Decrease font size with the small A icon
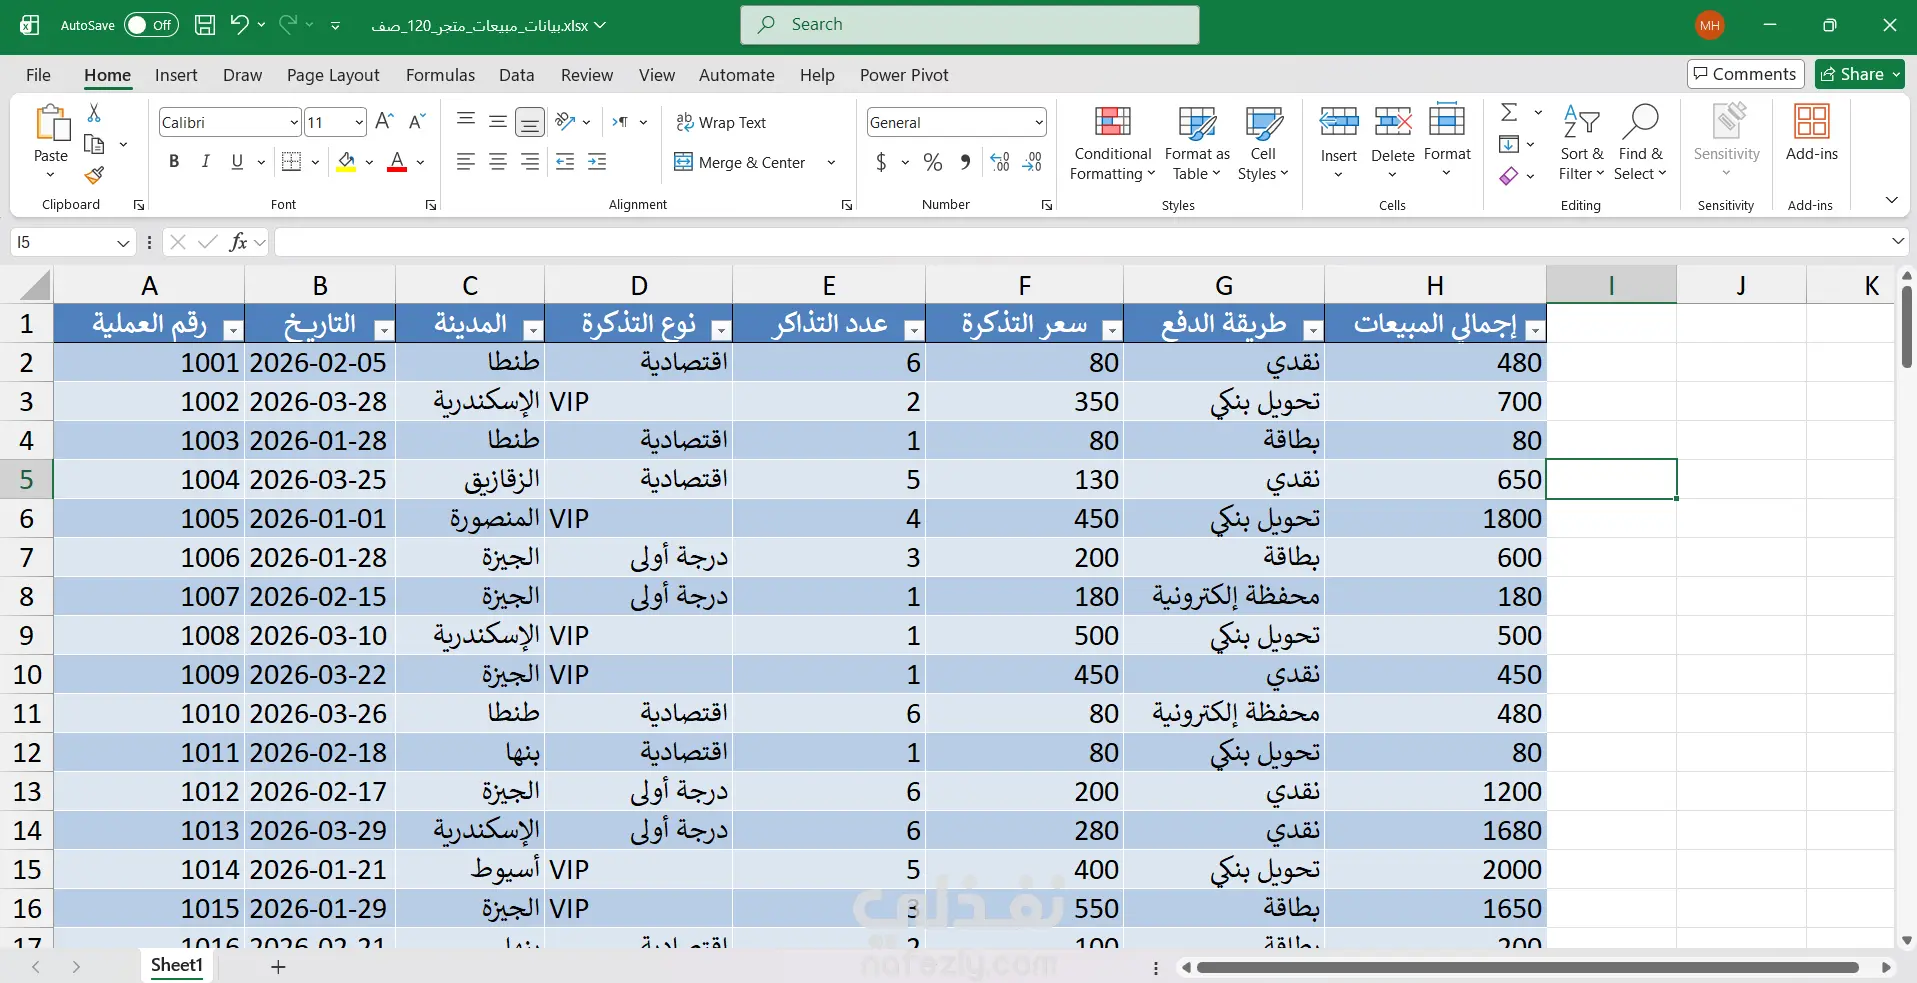The height and width of the screenshot is (983, 1917). [418, 122]
